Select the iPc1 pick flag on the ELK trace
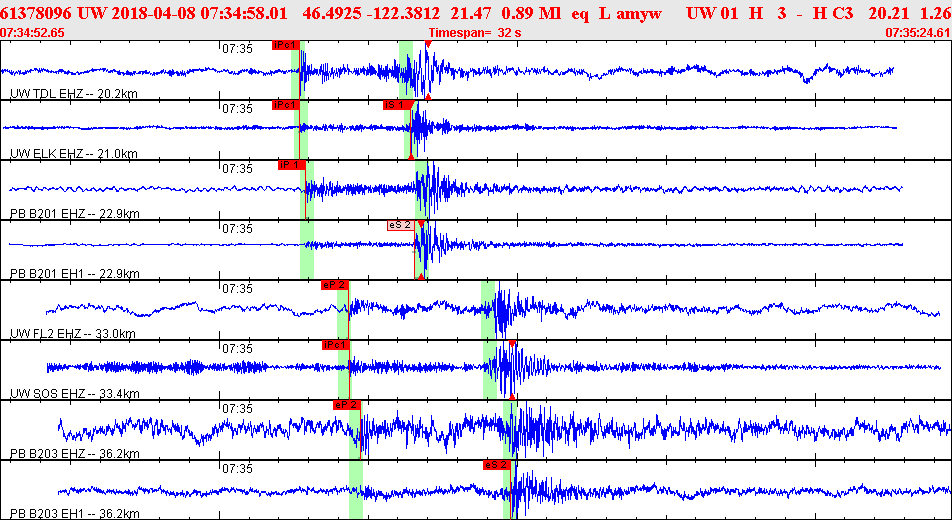Screen dimensions: 952x520 [285, 105]
